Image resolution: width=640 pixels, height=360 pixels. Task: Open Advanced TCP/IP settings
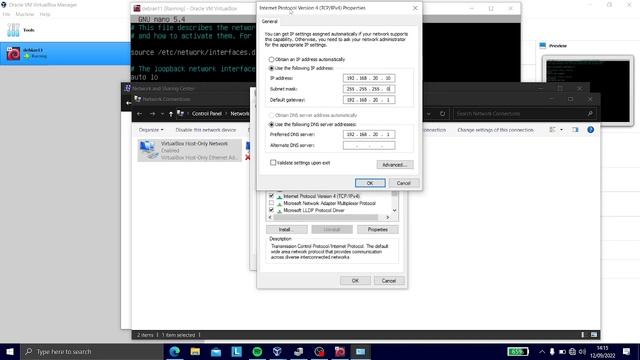pyautogui.click(x=395, y=164)
